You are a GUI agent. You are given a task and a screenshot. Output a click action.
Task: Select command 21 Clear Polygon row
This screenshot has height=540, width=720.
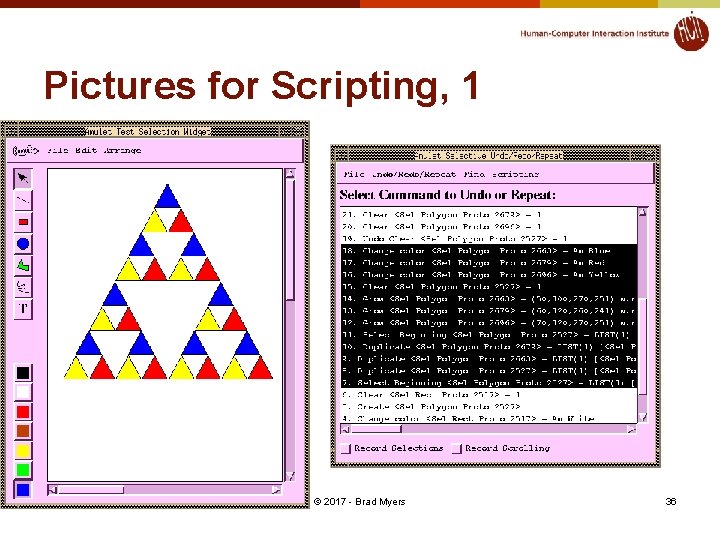[x=489, y=214]
